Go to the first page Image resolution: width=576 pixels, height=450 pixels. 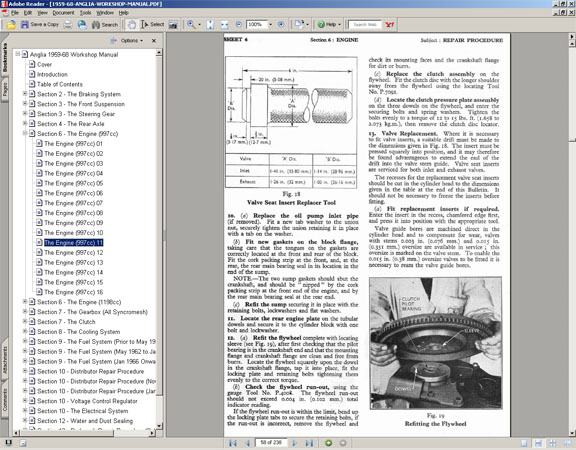click(233, 443)
